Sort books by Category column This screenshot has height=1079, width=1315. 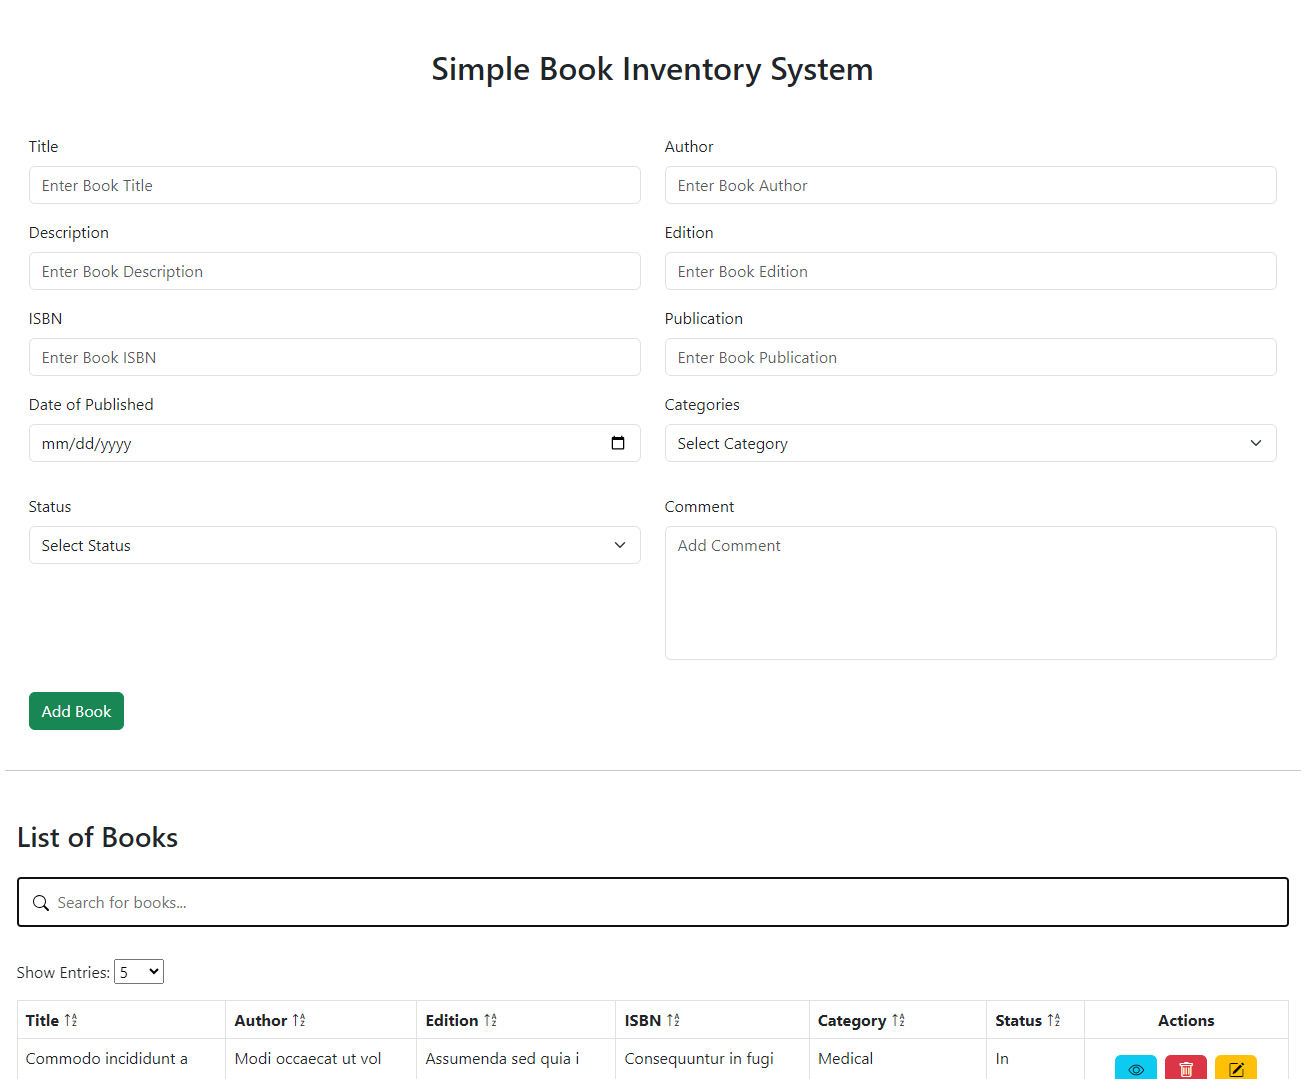(898, 1020)
